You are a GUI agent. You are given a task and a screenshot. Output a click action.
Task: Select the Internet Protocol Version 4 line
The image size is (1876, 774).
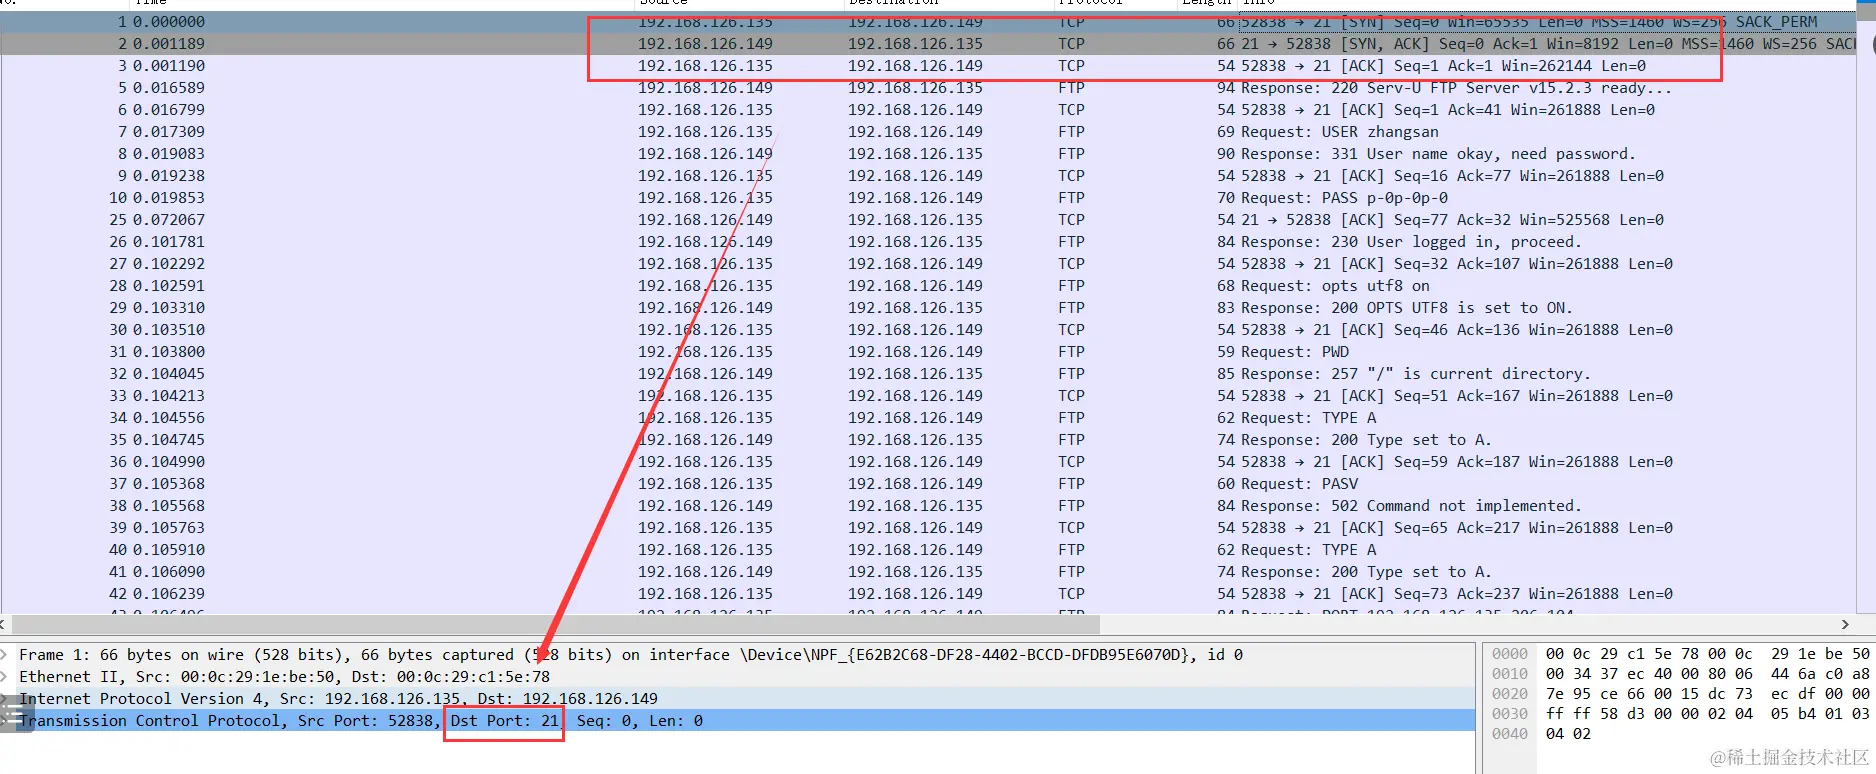[x=738, y=699]
